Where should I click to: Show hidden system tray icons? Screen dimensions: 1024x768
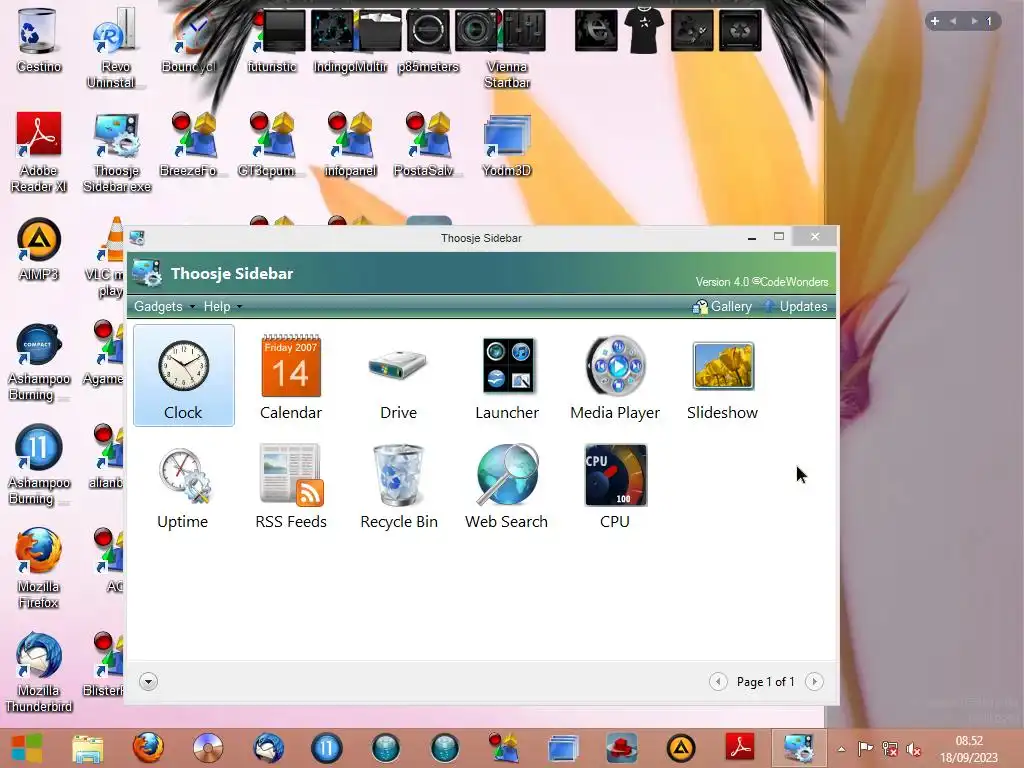[x=842, y=749]
